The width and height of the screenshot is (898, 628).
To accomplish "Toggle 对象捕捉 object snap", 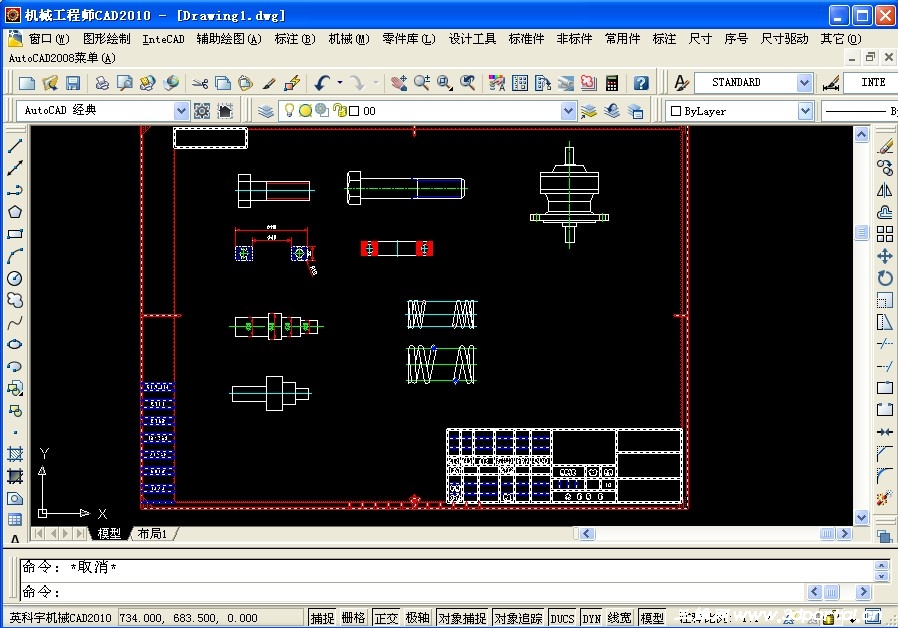I will (462, 618).
